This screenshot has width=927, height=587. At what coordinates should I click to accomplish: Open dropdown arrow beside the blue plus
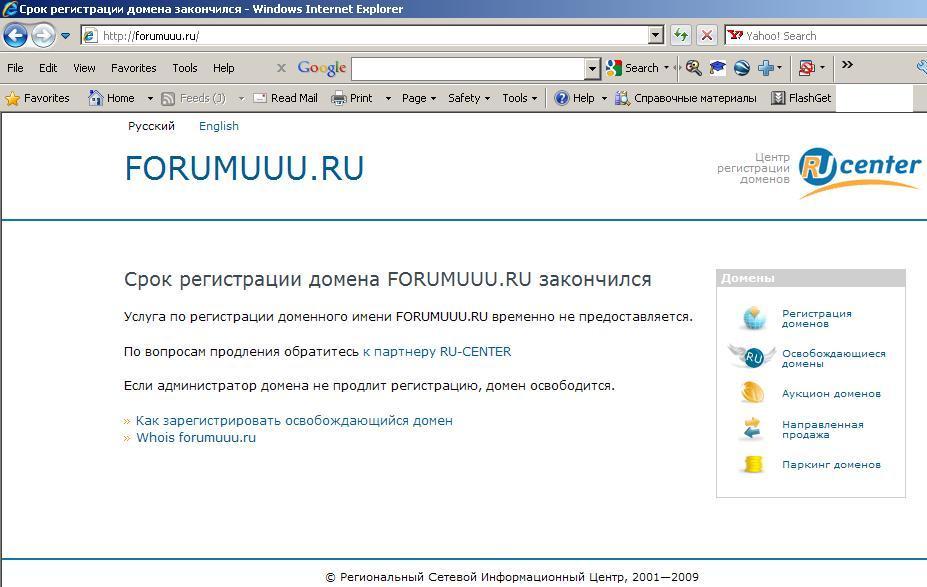[780, 68]
